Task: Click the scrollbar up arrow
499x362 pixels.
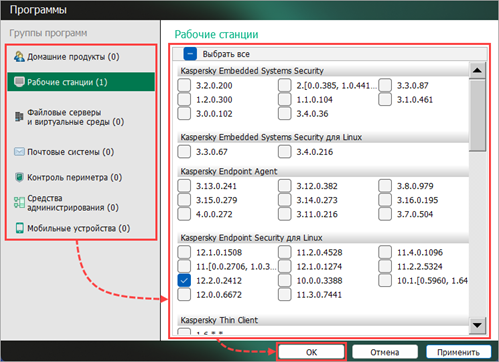Action: [x=477, y=70]
